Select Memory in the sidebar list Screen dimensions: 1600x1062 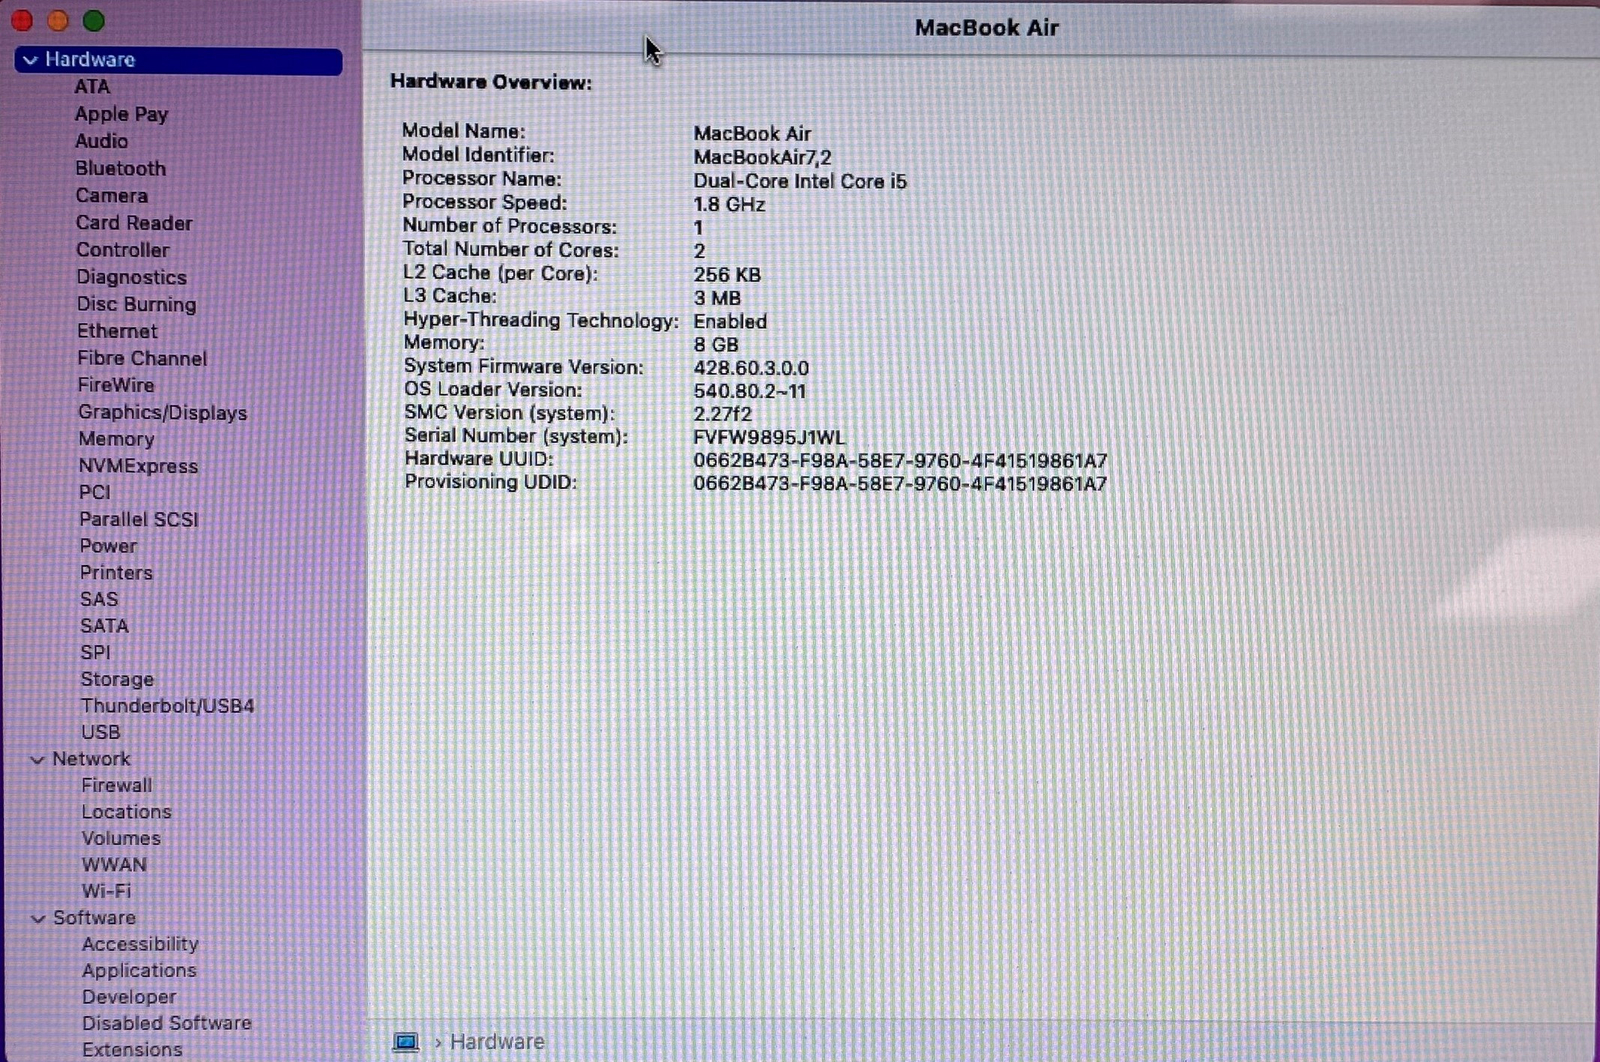116,439
